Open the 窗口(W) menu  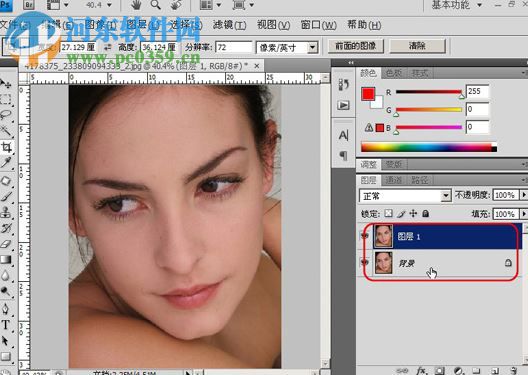pyautogui.click(x=319, y=25)
